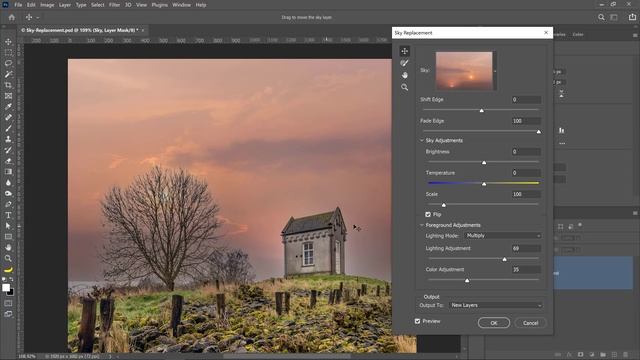Image resolution: width=640 pixels, height=360 pixels.
Task: Open the Layer menu
Action: pyautogui.click(x=65, y=5)
